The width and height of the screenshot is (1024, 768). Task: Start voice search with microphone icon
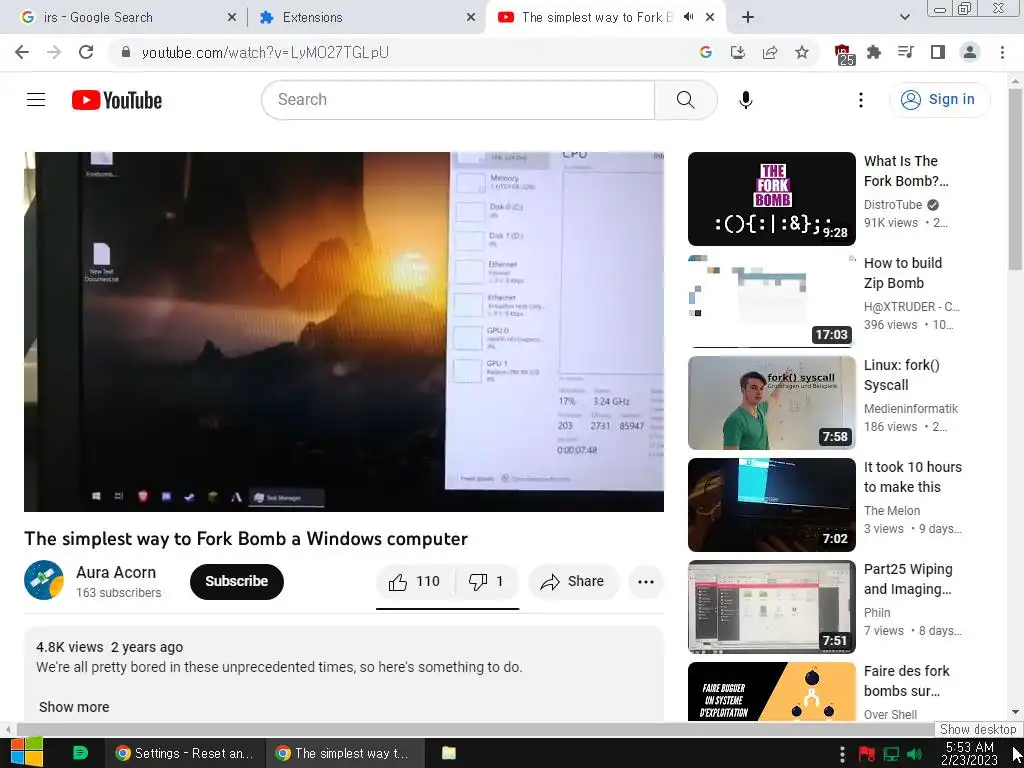[746, 100]
